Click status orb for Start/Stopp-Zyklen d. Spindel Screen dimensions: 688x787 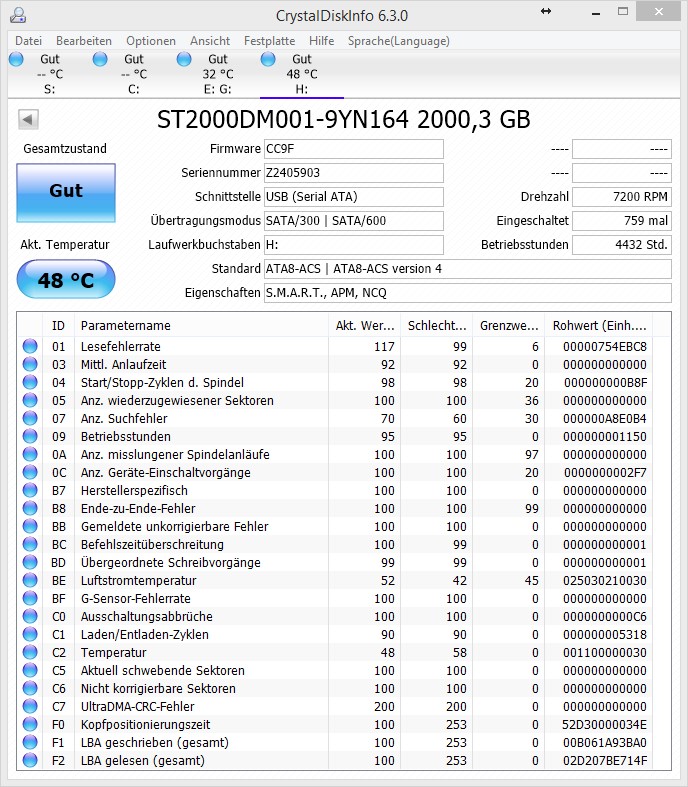[30, 382]
